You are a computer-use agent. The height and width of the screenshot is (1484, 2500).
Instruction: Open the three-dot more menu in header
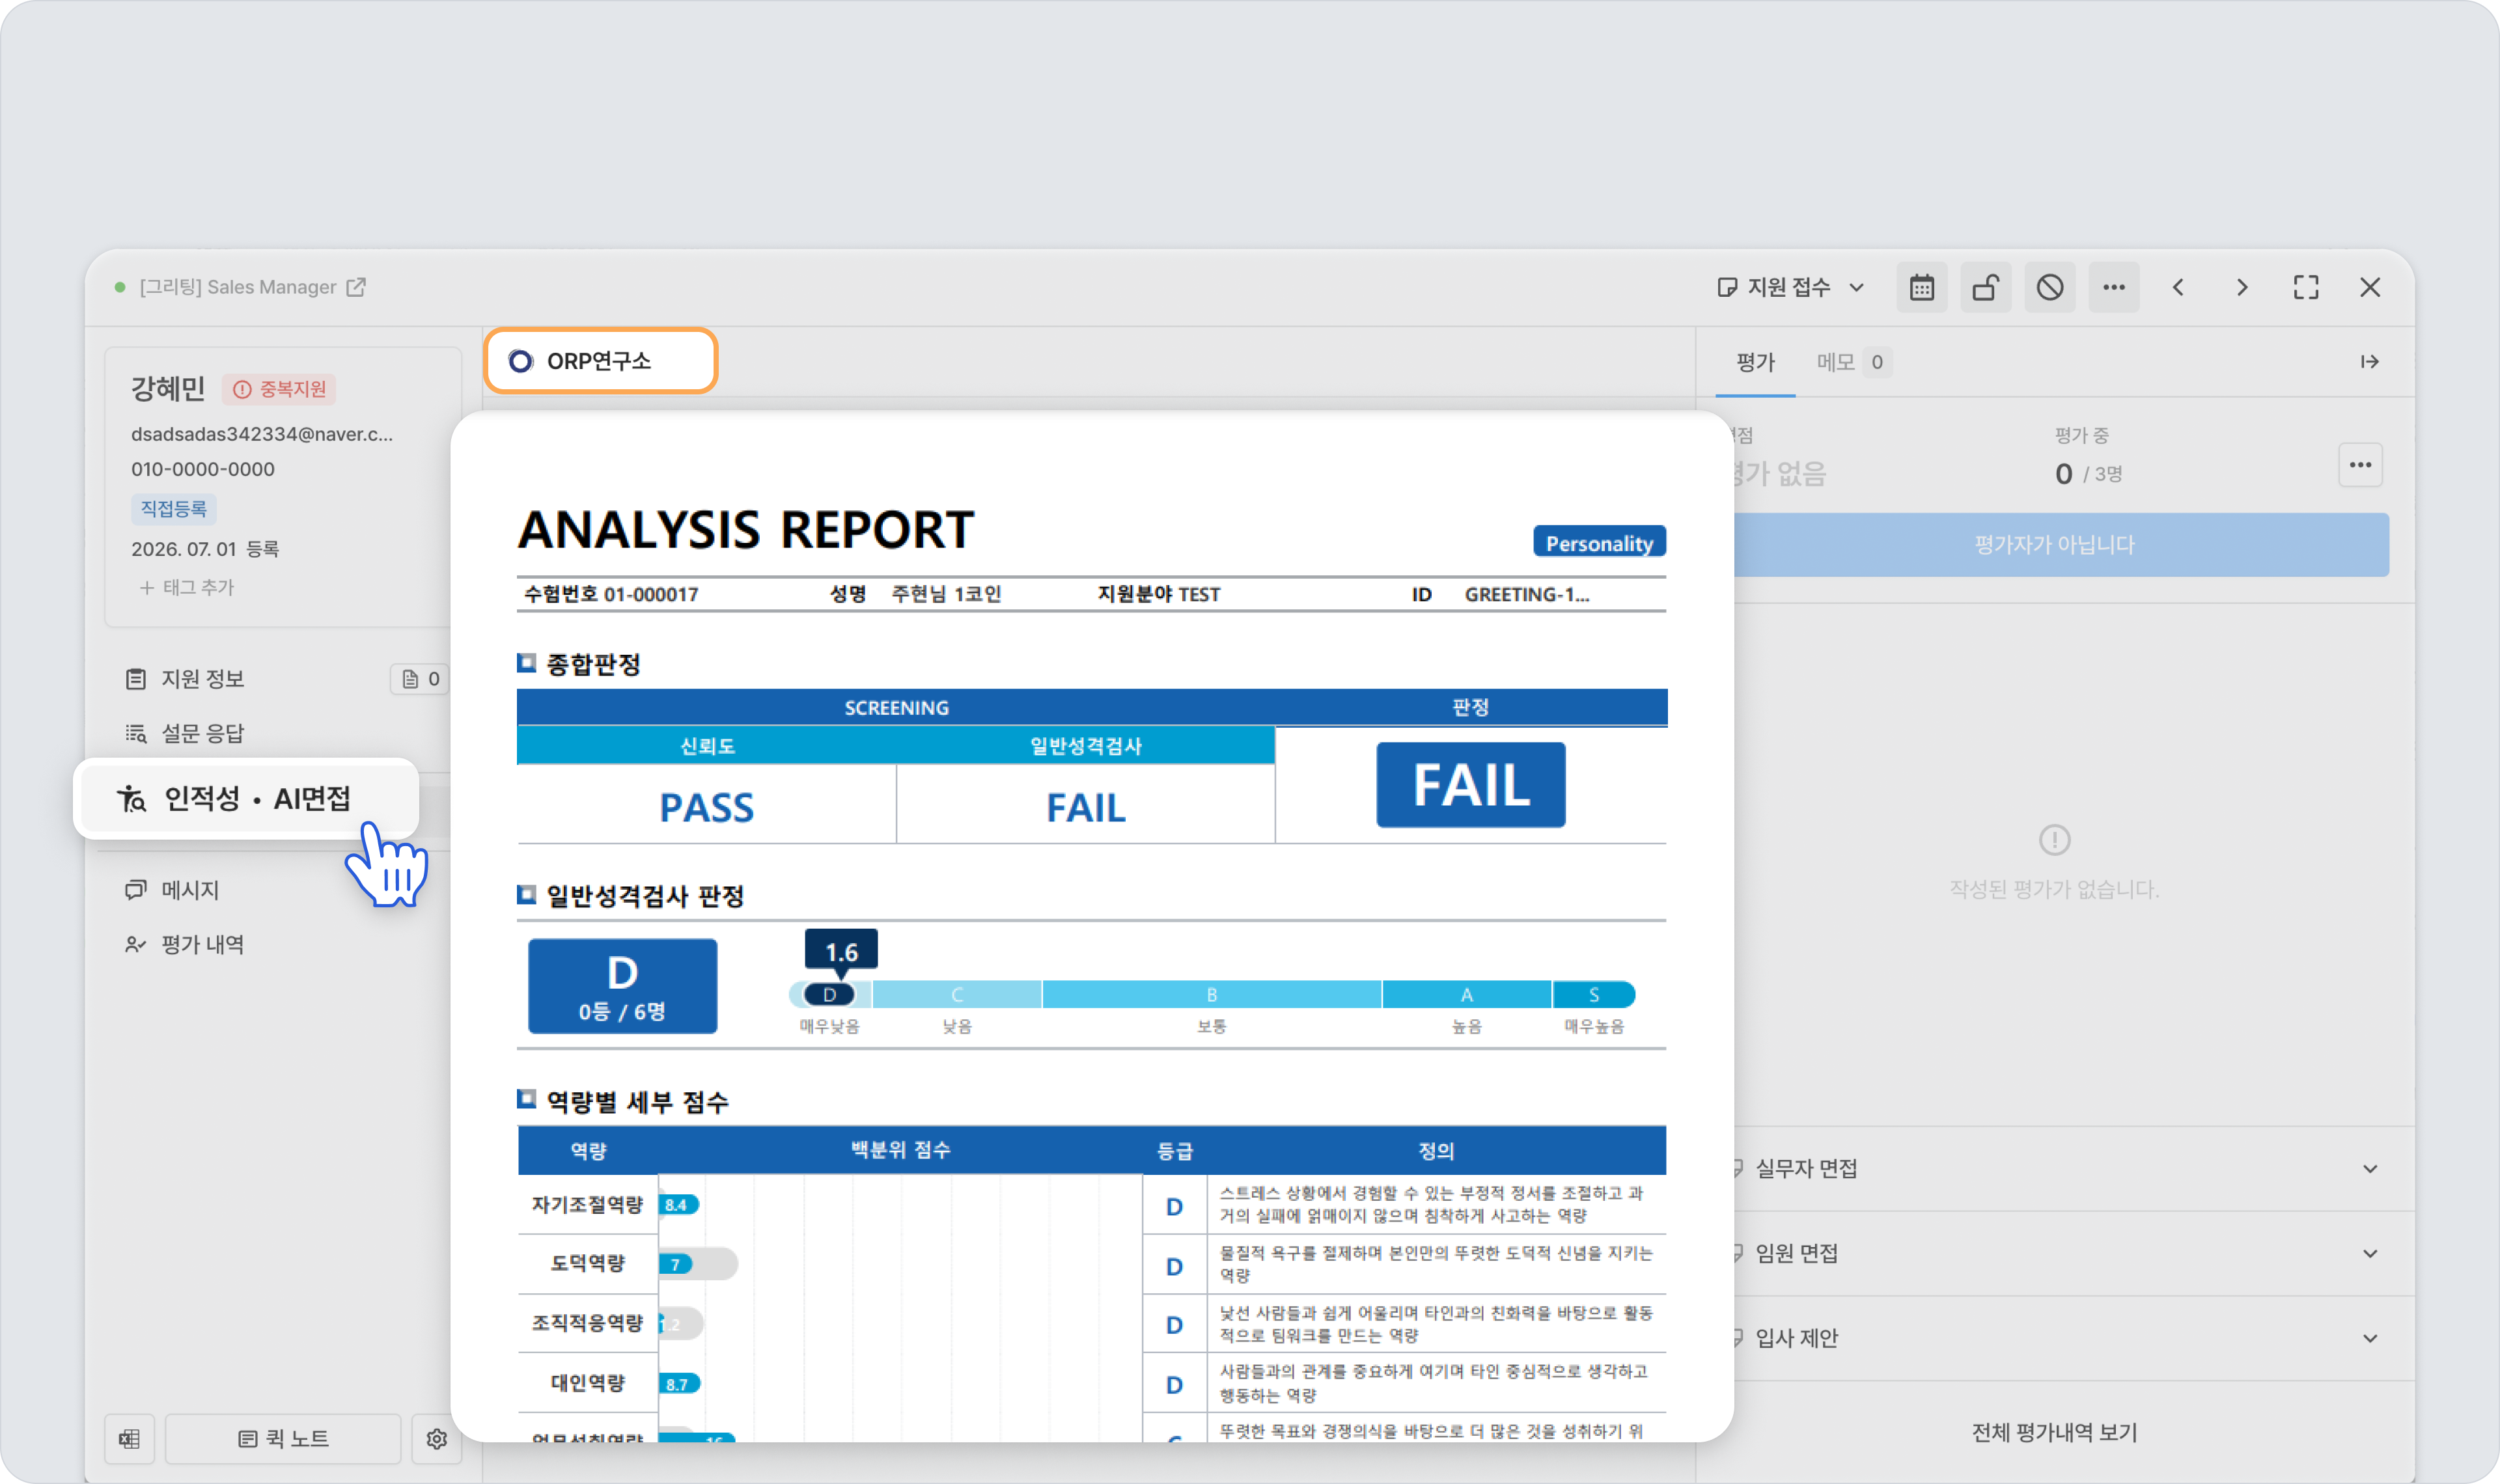[x=2113, y=288]
